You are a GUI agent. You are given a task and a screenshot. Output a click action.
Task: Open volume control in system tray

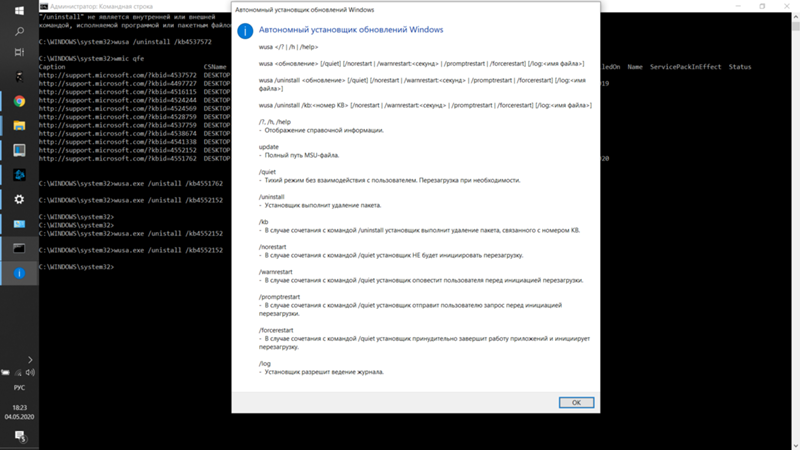point(30,372)
